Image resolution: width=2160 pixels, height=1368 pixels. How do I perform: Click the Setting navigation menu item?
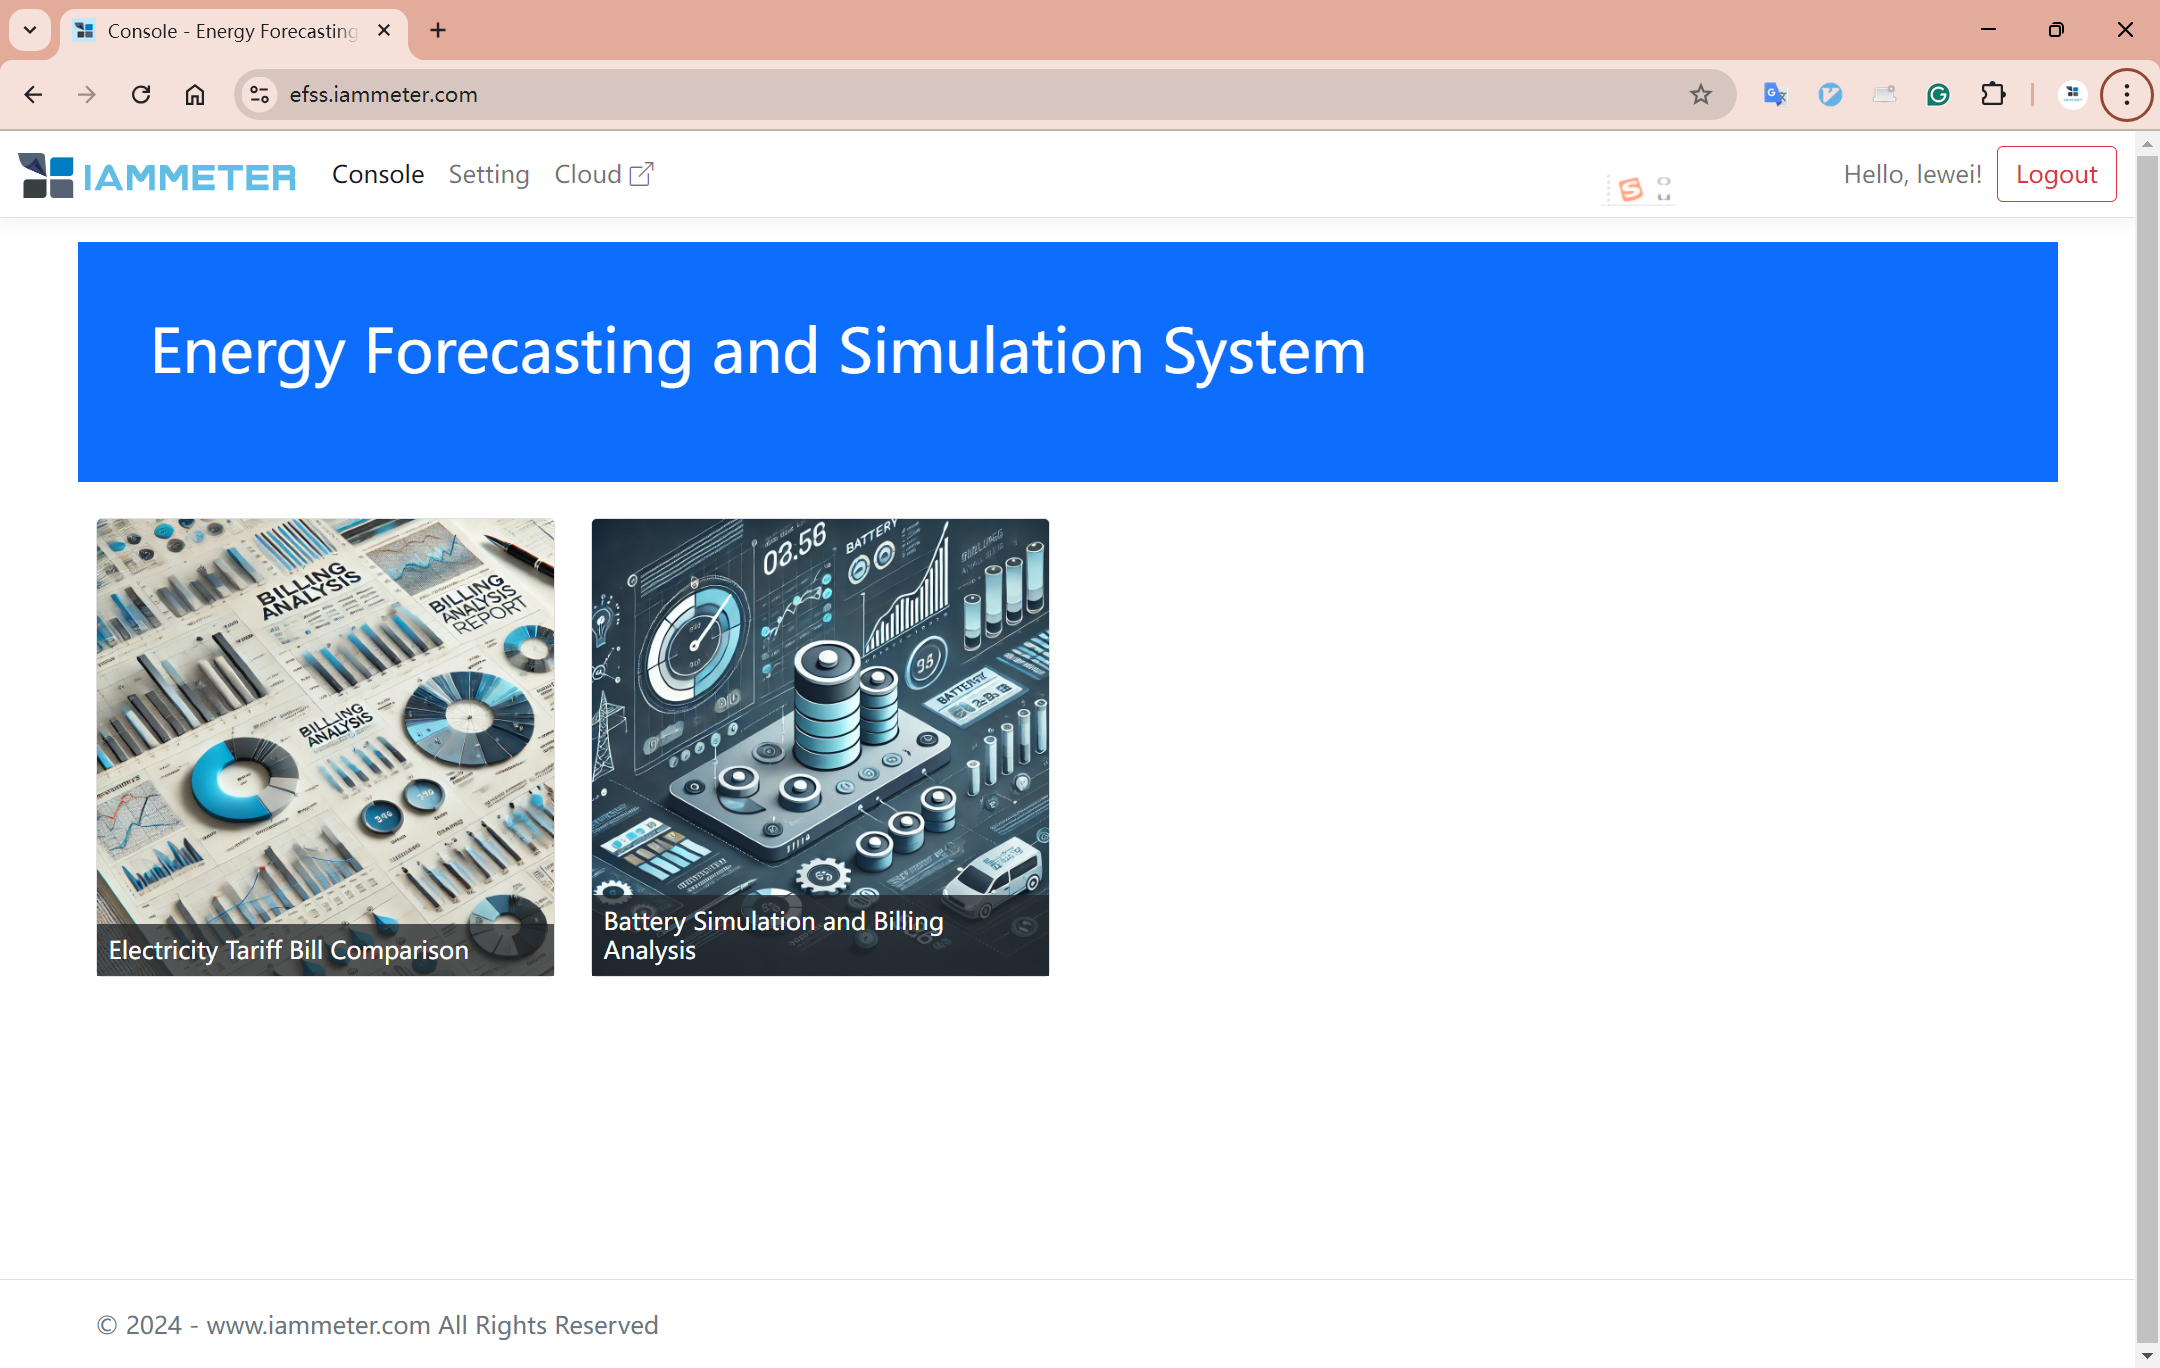tap(488, 175)
